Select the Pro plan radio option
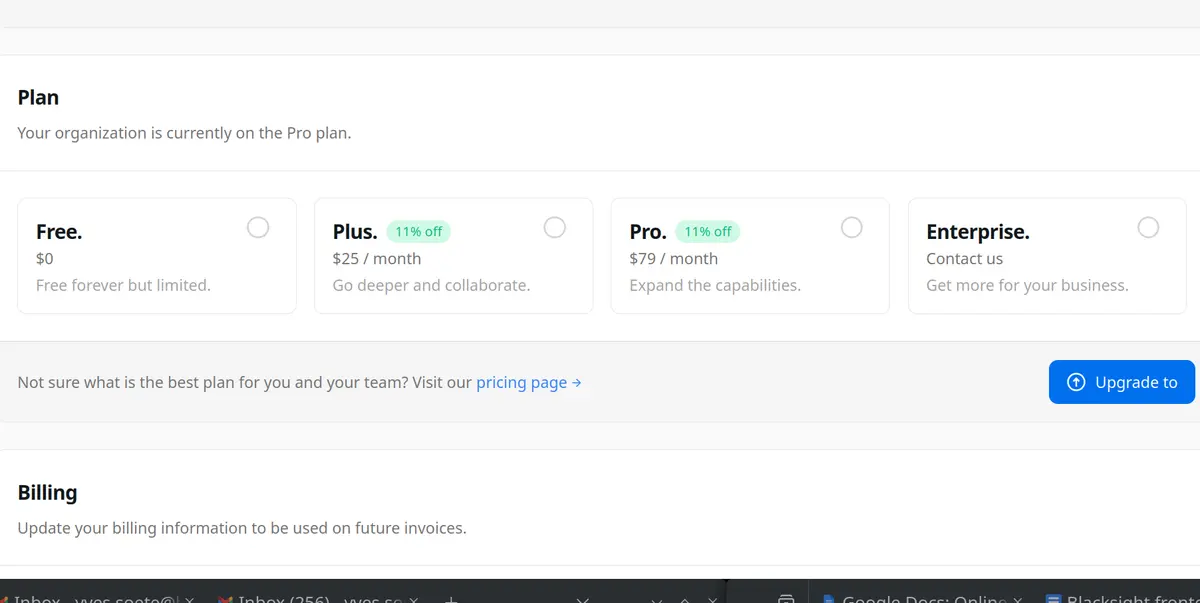This screenshot has height=603, width=1200. point(851,228)
